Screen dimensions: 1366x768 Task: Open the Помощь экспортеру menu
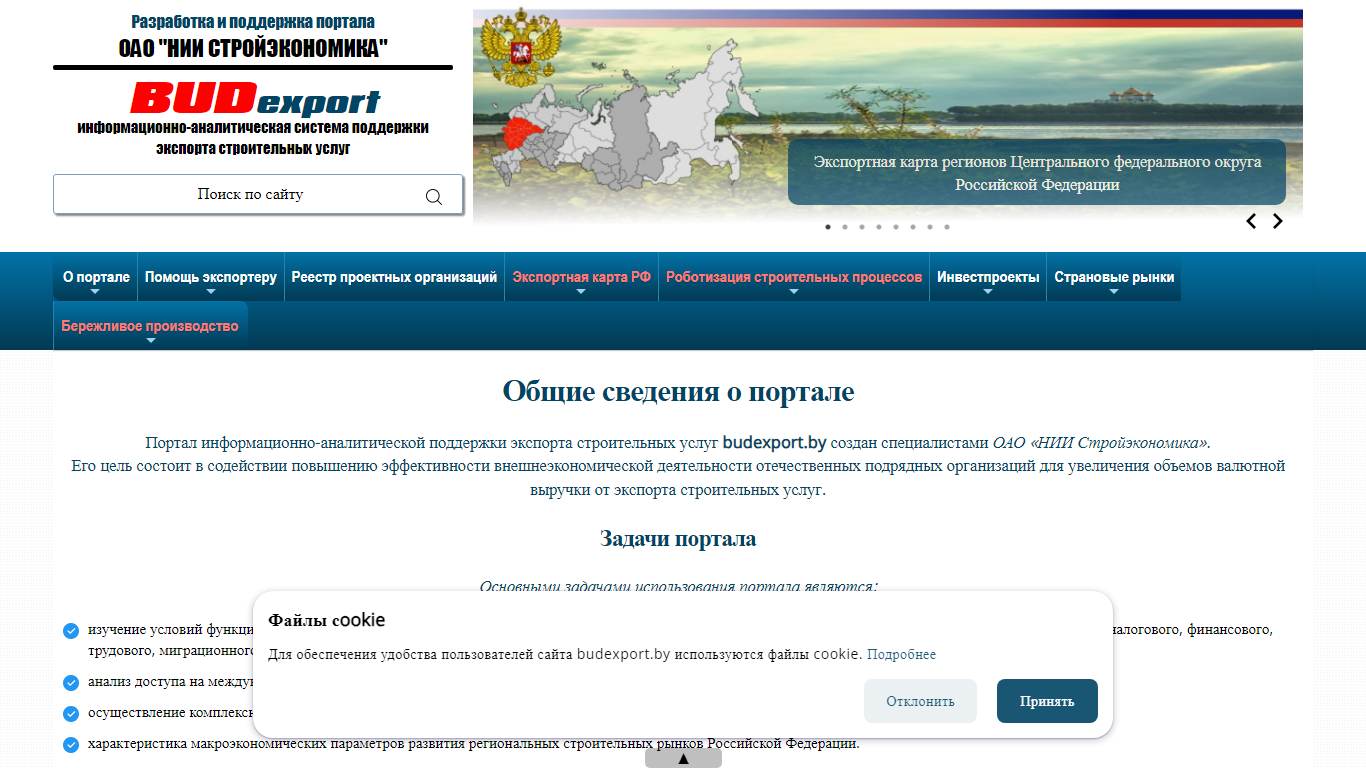tap(211, 277)
